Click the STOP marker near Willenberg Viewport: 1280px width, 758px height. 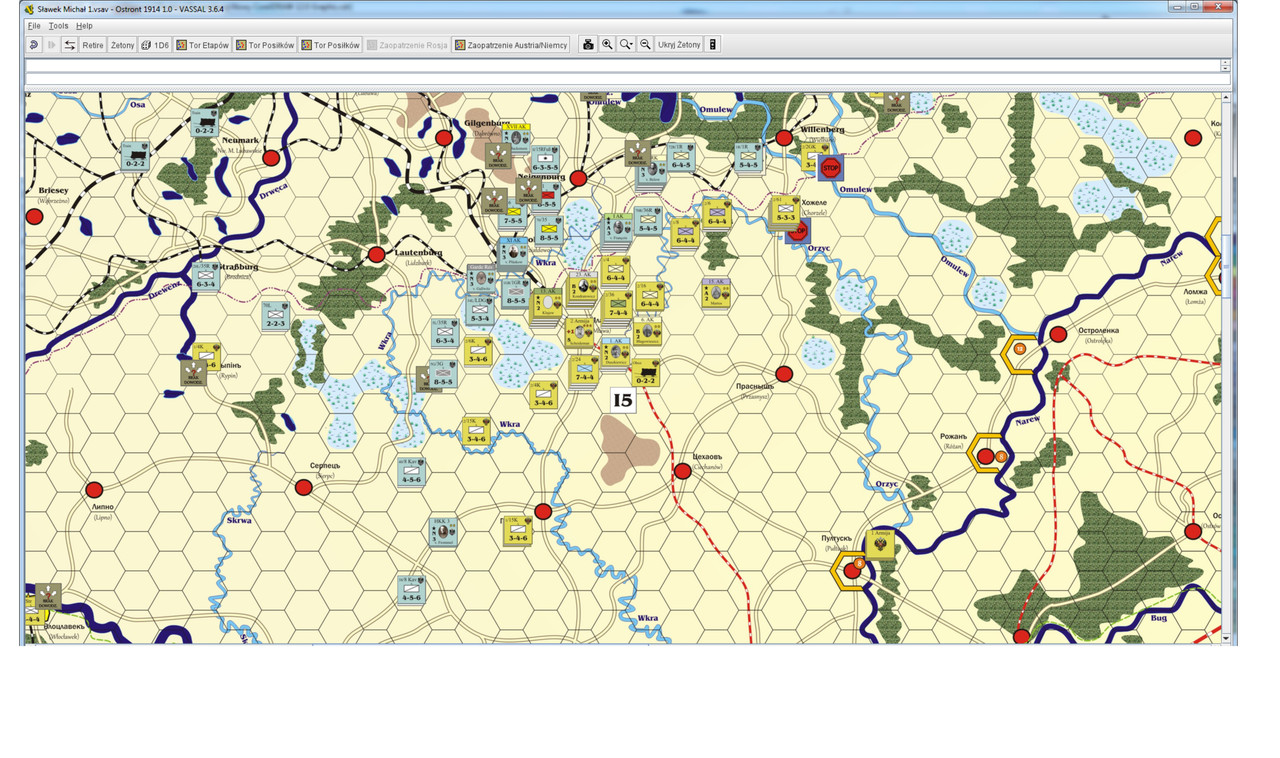pos(831,167)
